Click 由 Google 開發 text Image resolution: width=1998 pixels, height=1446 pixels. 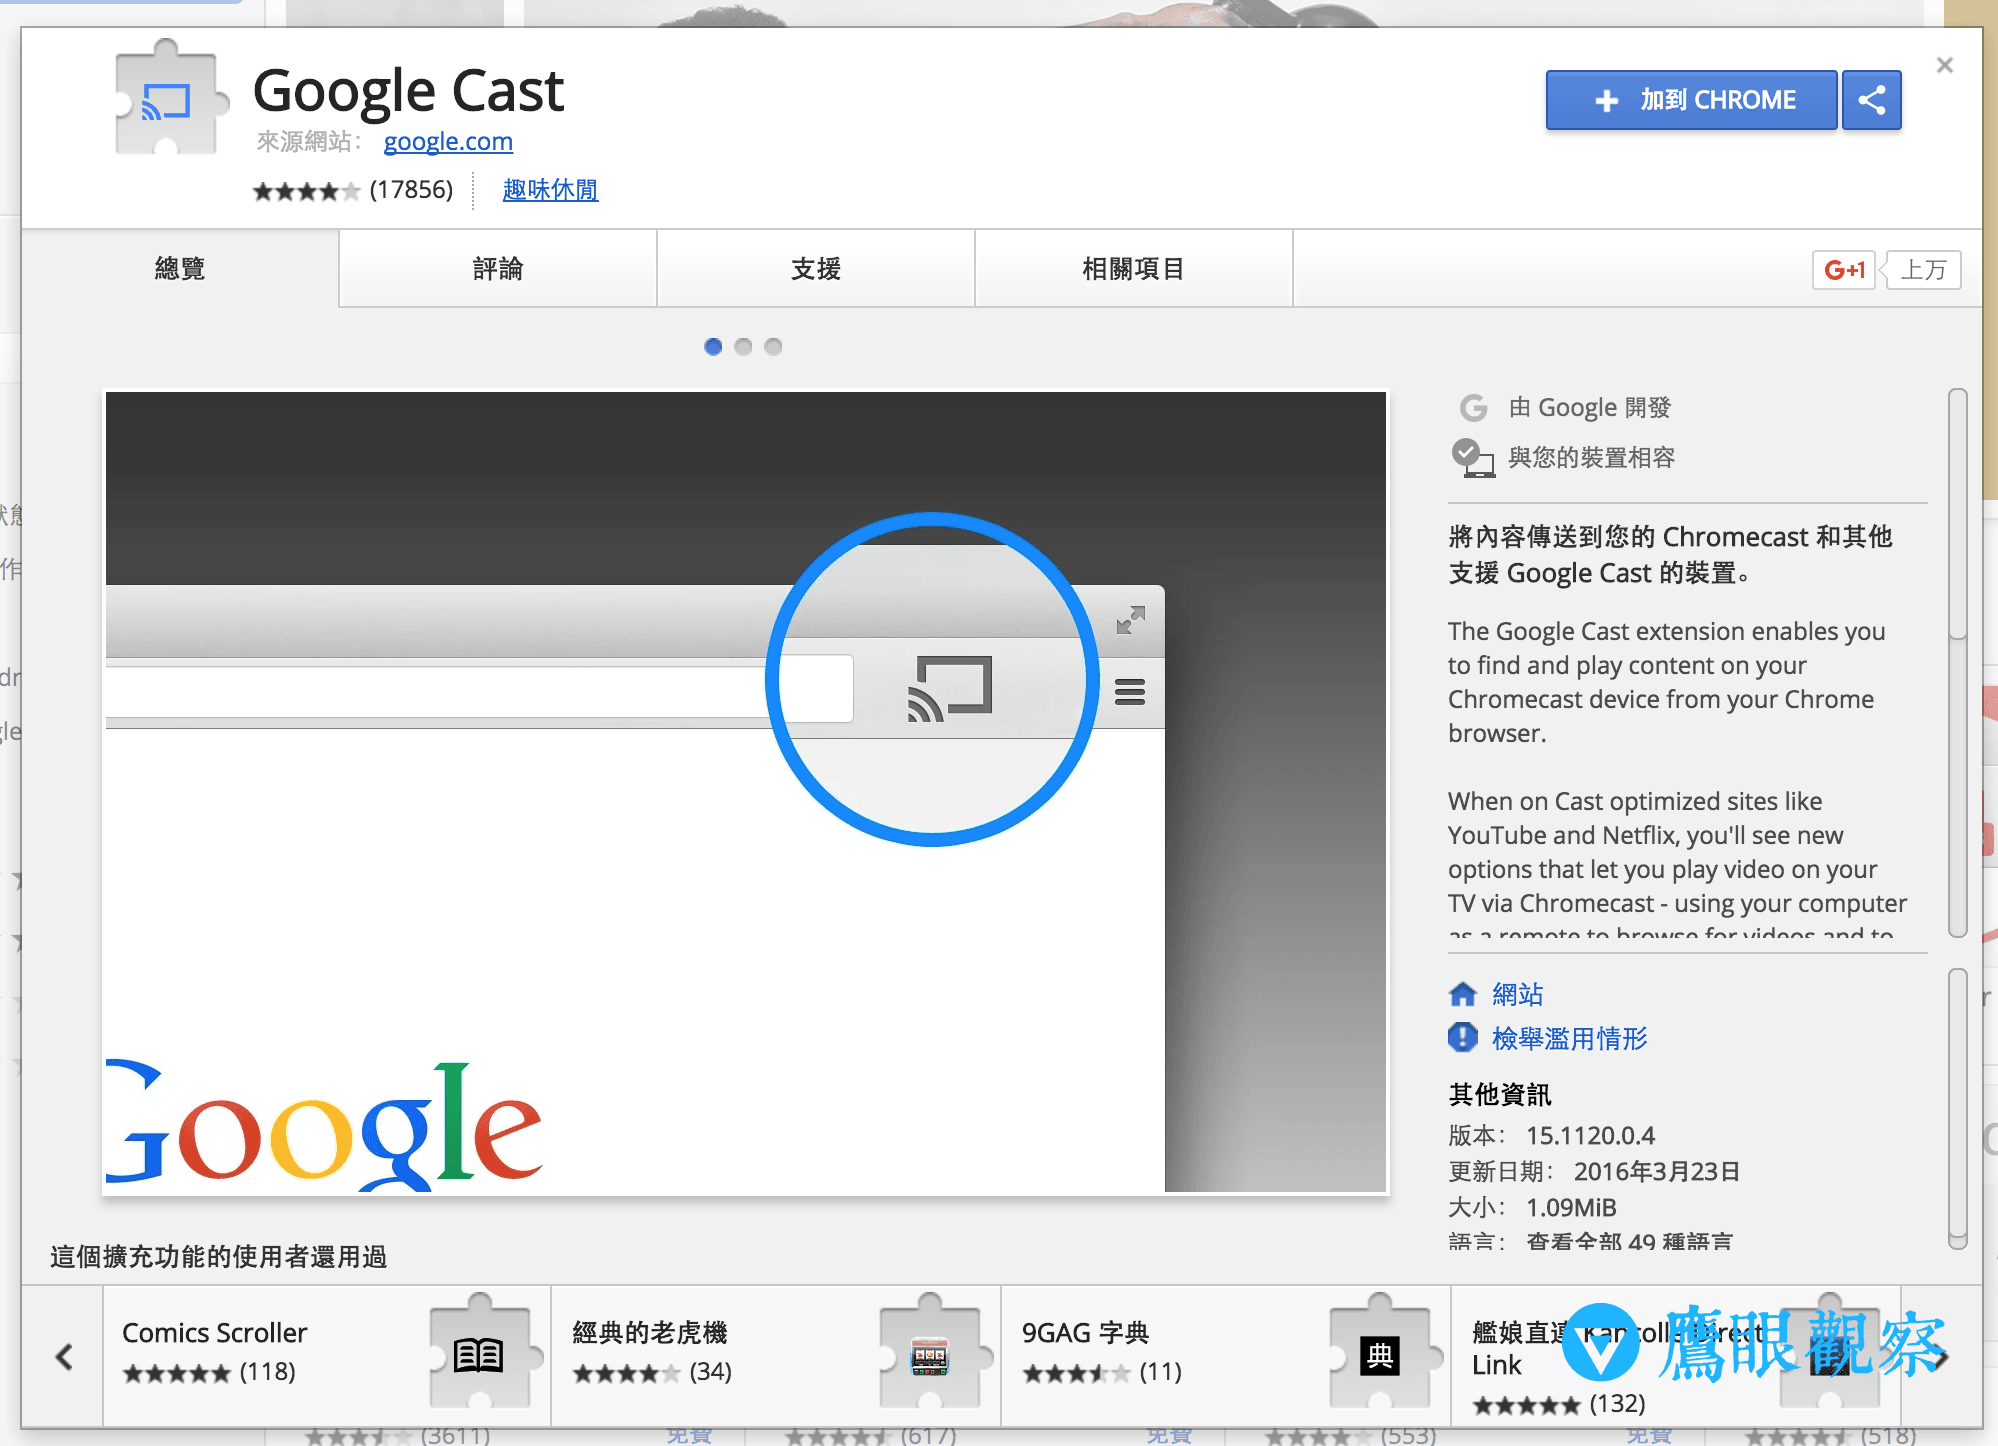(1590, 407)
